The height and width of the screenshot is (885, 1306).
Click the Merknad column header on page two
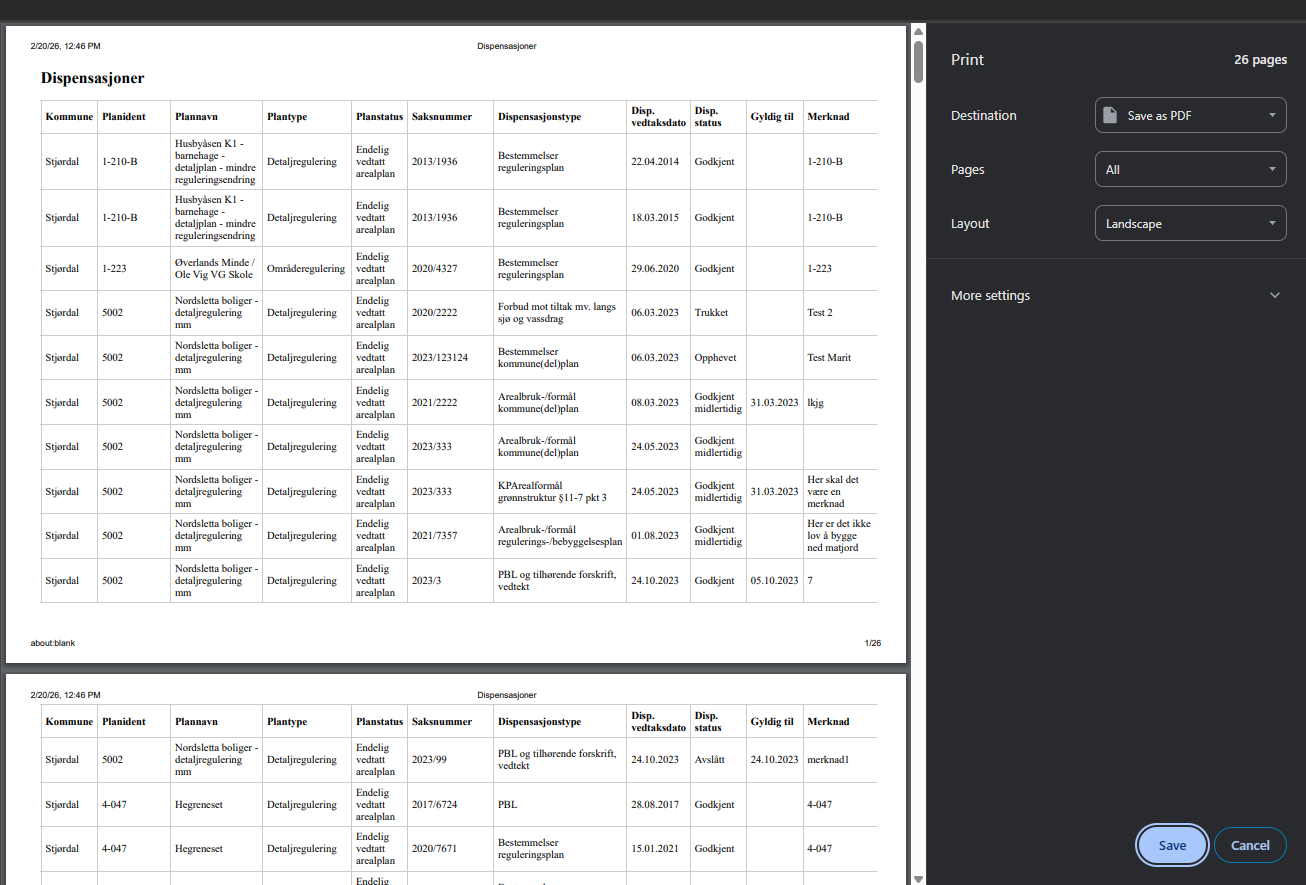point(828,722)
